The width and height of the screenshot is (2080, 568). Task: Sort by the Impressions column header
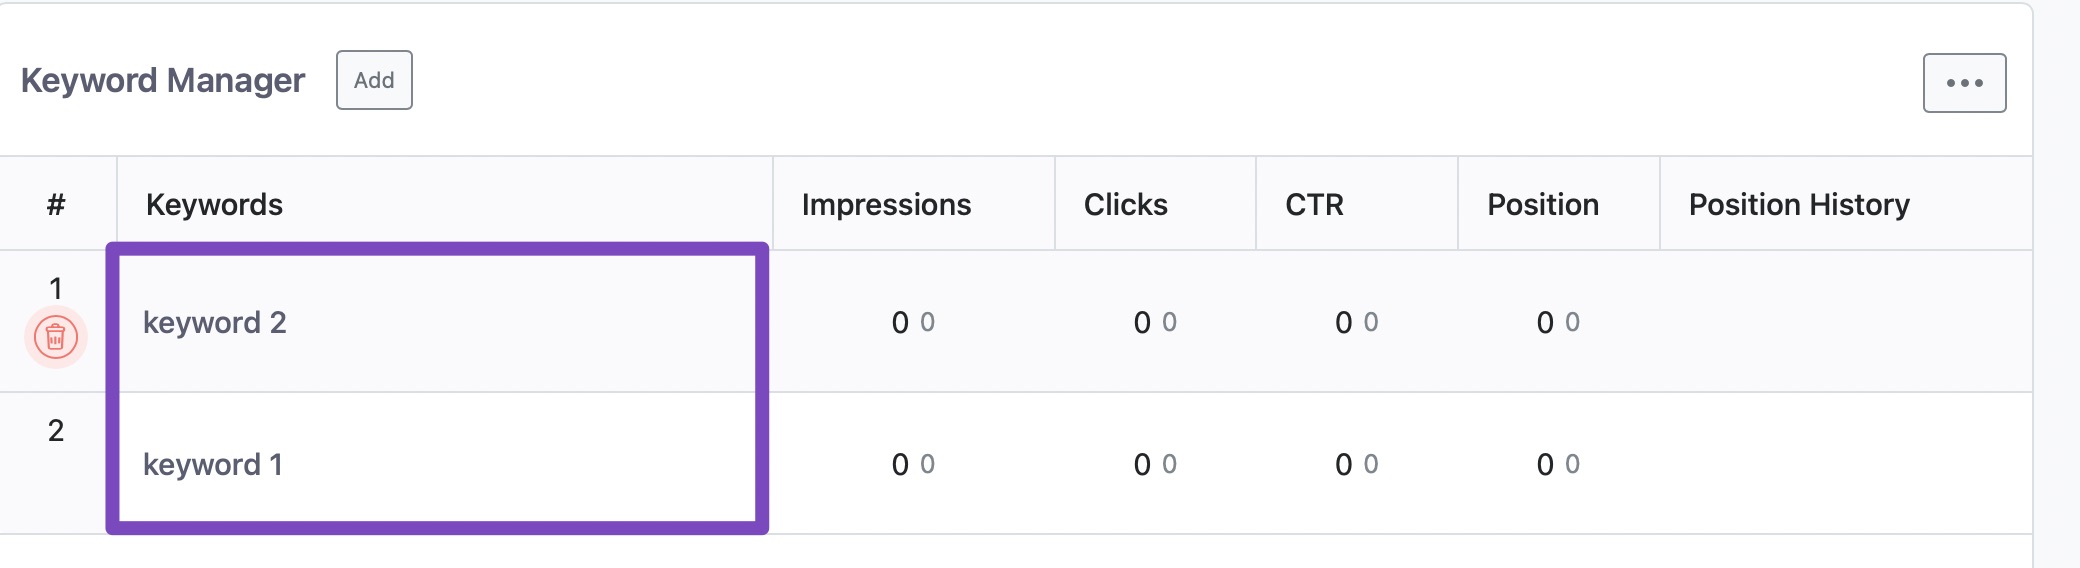click(886, 204)
